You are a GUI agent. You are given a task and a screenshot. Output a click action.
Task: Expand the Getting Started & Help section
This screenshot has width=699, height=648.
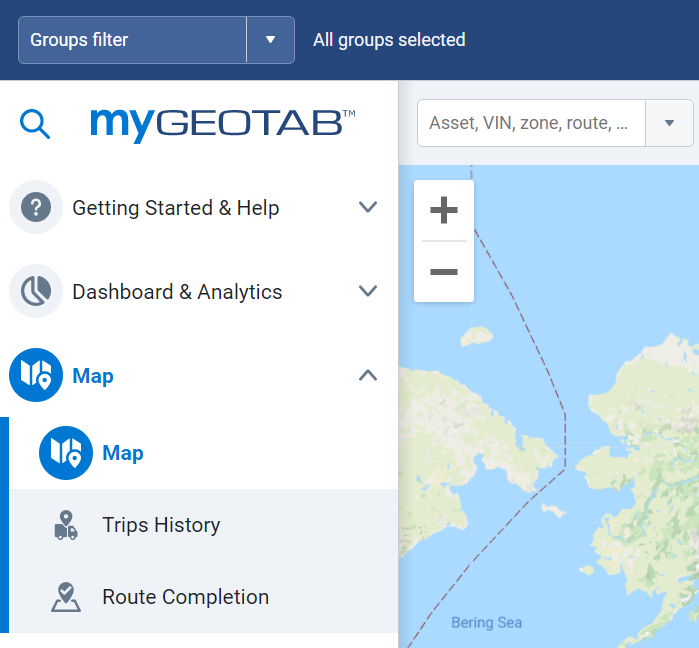[368, 208]
